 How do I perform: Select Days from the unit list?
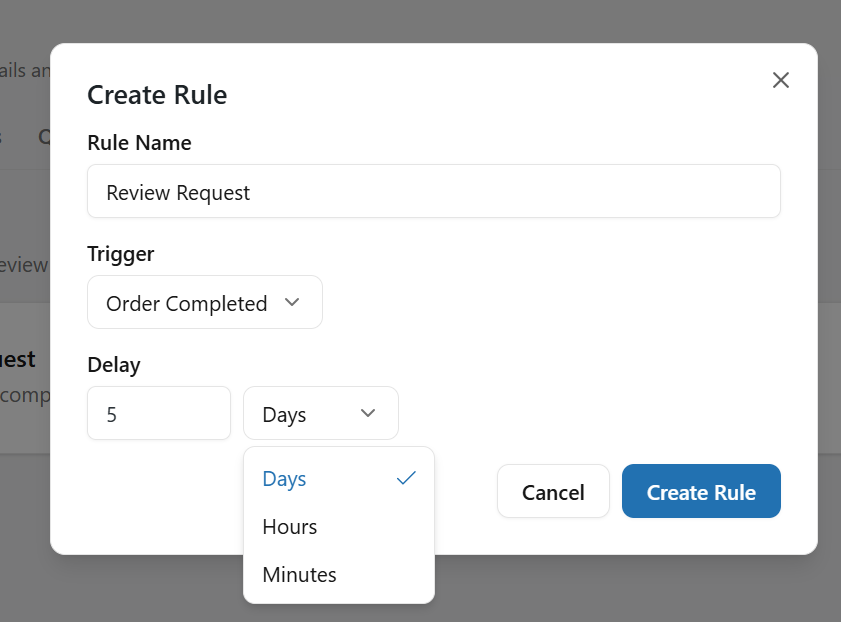coord(285,479)
